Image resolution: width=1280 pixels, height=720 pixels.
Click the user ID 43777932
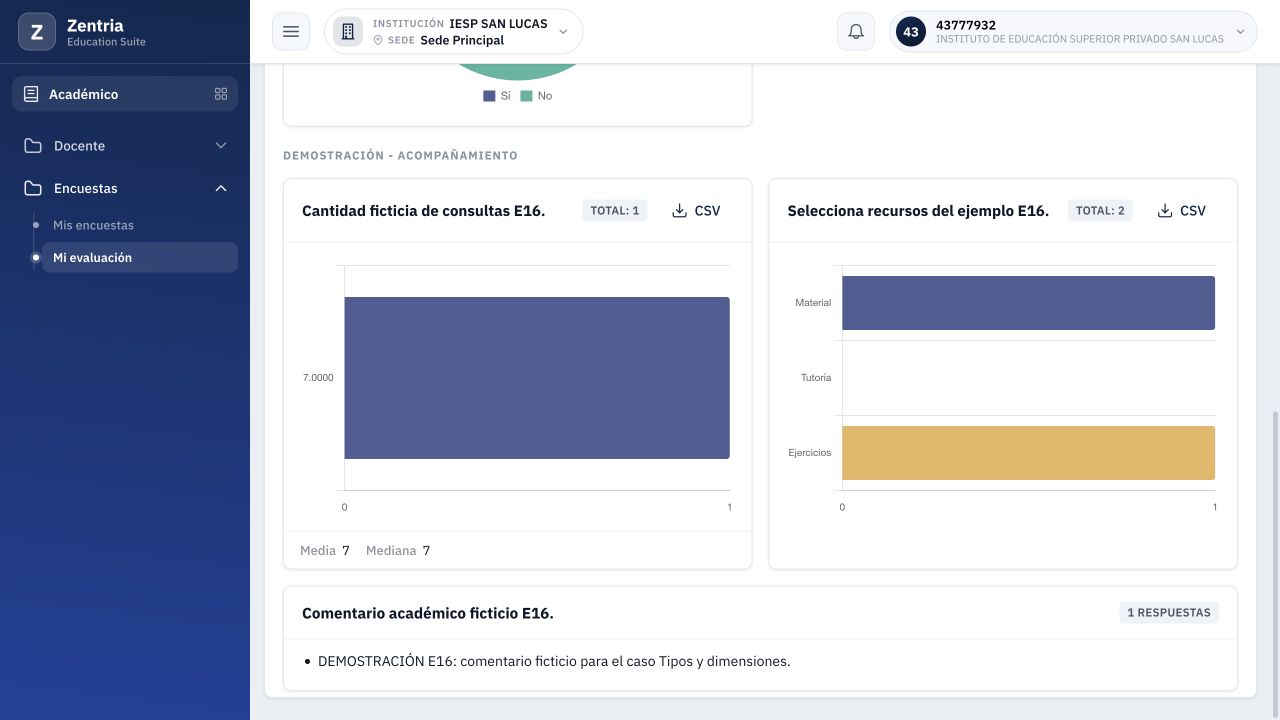coord(966,25)
